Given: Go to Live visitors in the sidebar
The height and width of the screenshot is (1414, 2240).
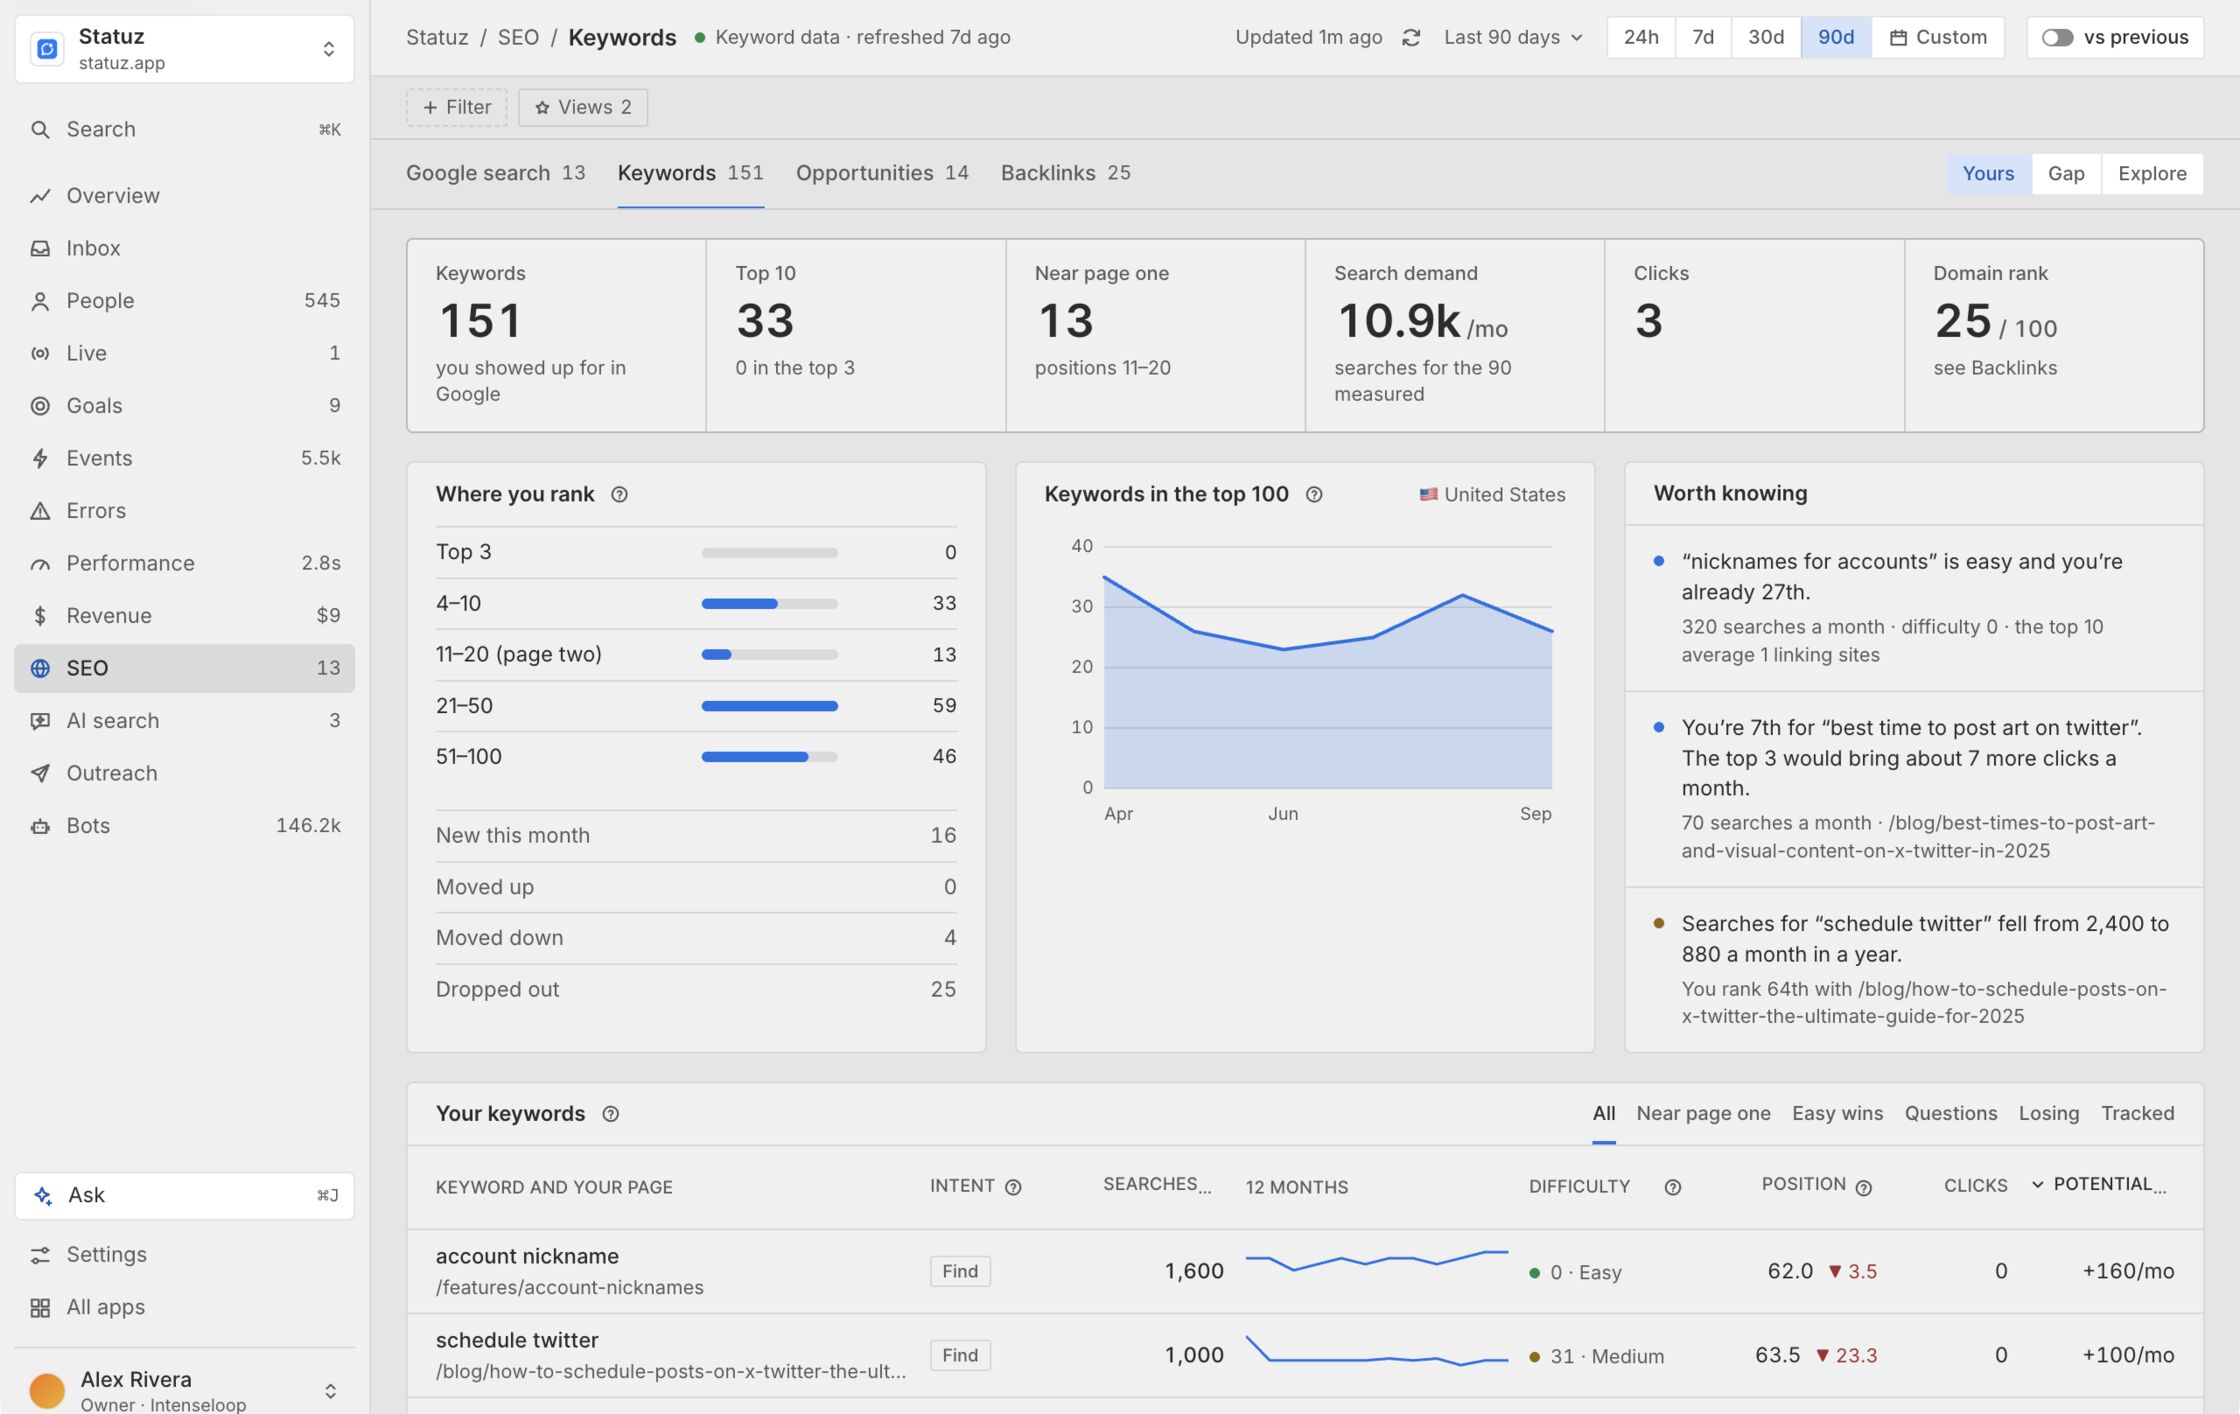Looking at the screenshot, I should pyautogui.click(x=185, y=353).
